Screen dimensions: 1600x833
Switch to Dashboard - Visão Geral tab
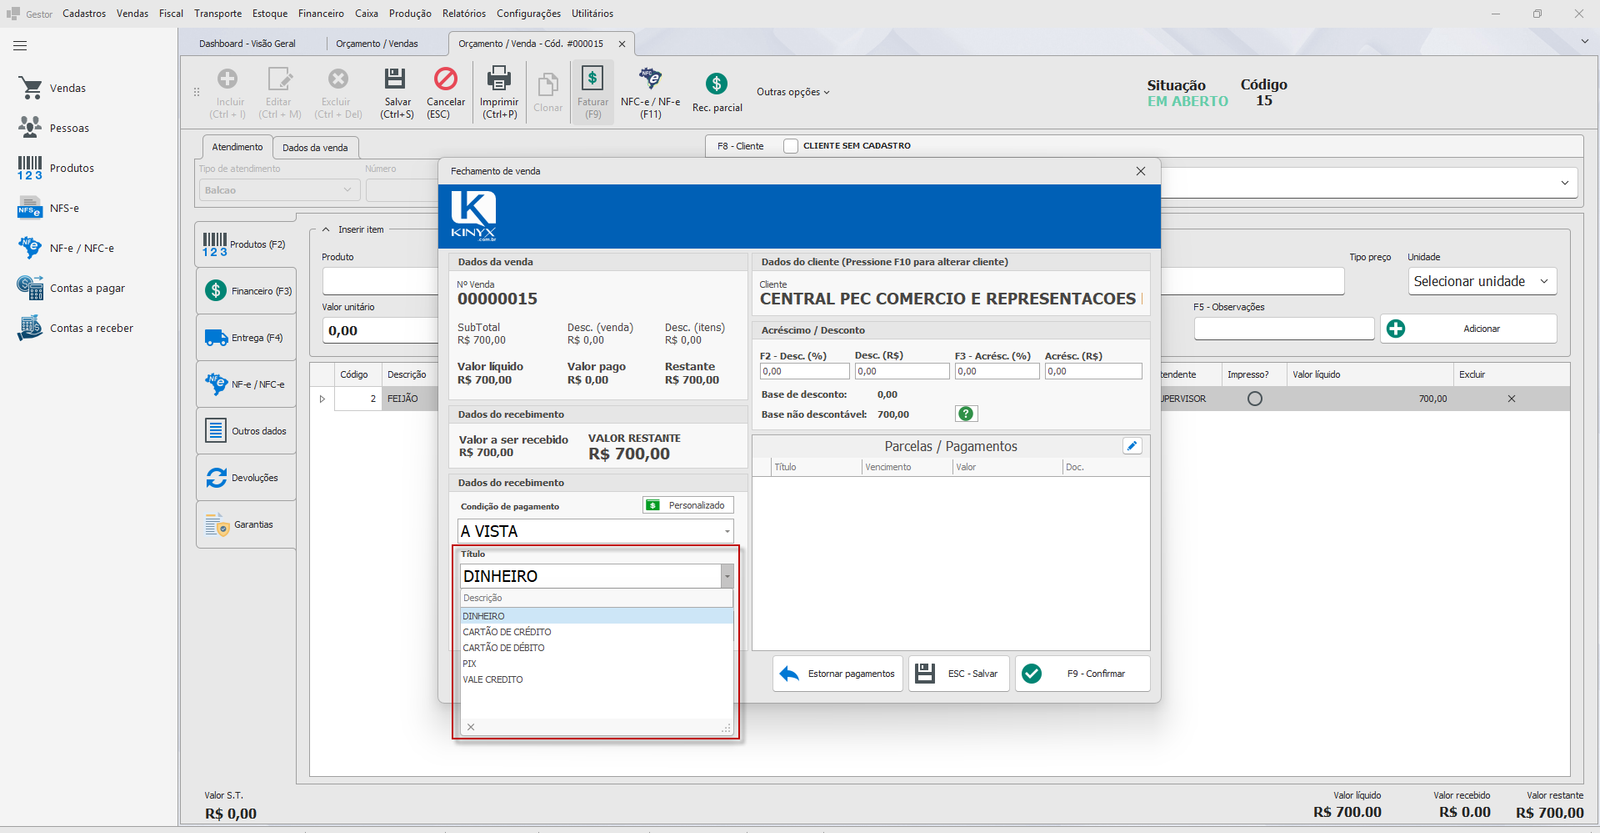[247, 44]
